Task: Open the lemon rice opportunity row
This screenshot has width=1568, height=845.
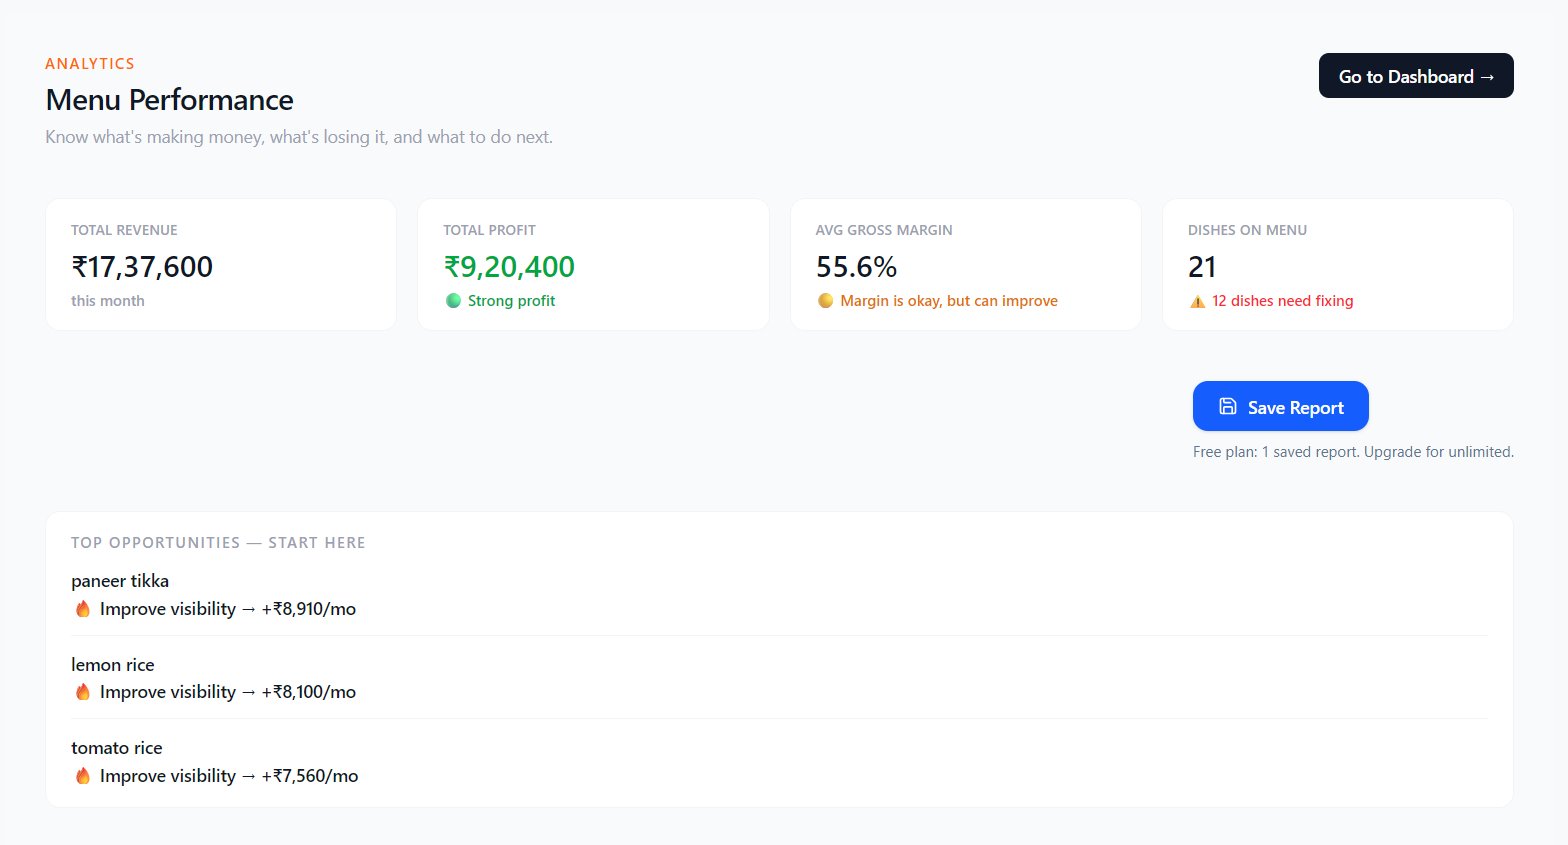Action: pyautogui.click(x=779, y=678)
